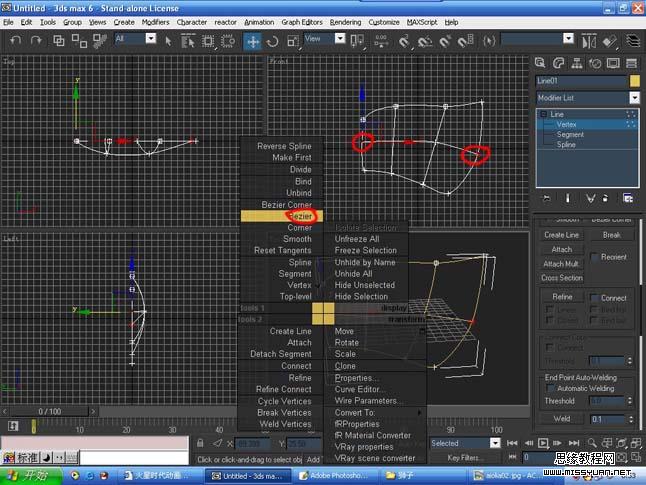Open the Modifier List dropdown

[x=634, y=98]
